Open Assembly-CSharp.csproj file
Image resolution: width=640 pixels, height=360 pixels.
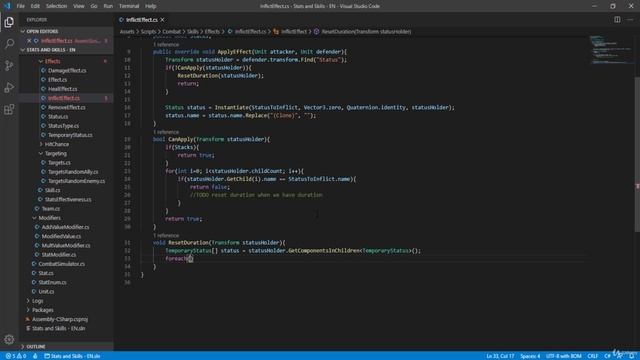60,319
